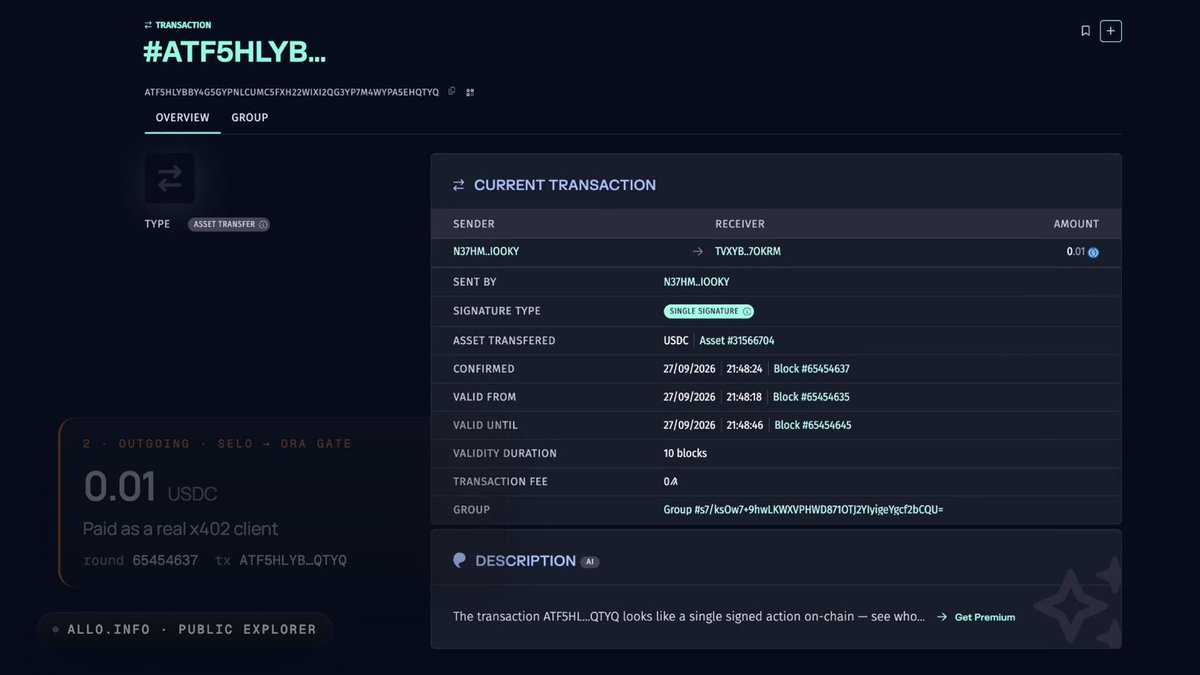Viewport: 1200px width, 675px height.
Task: Open the Overview tab
Action: tap(183, 118)
